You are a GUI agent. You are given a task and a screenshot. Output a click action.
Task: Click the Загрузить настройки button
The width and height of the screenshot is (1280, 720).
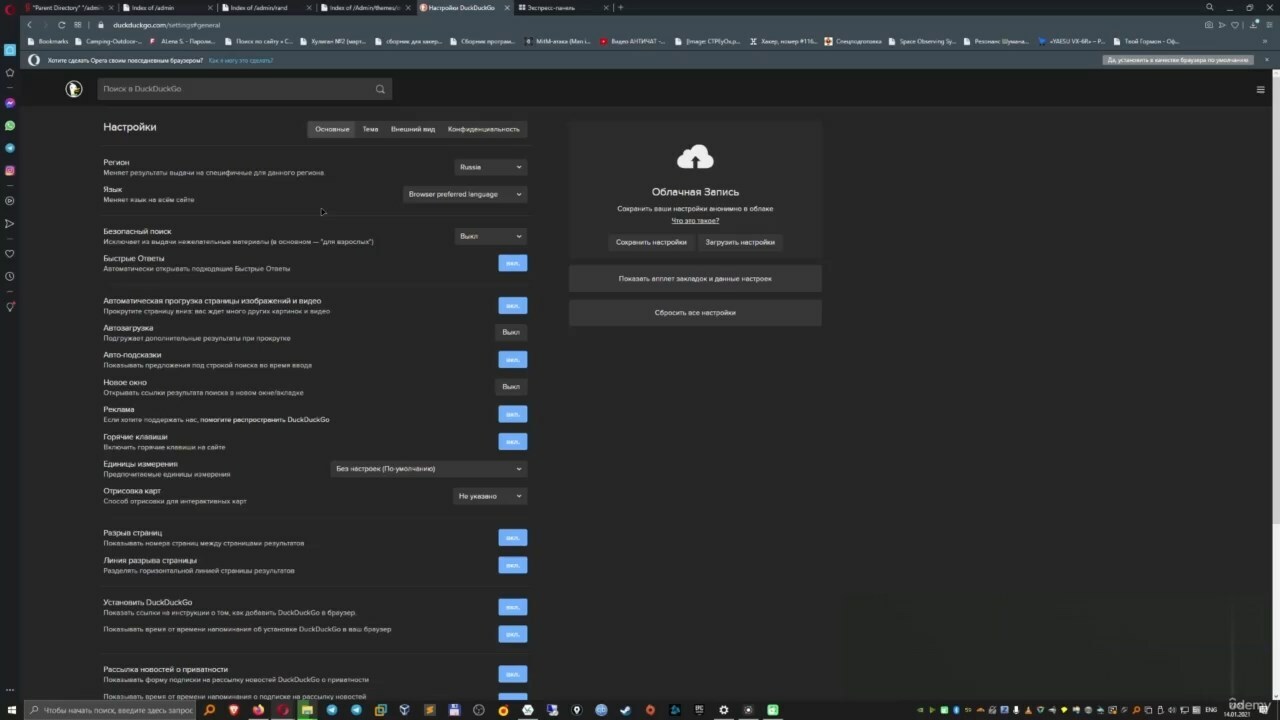740,242
